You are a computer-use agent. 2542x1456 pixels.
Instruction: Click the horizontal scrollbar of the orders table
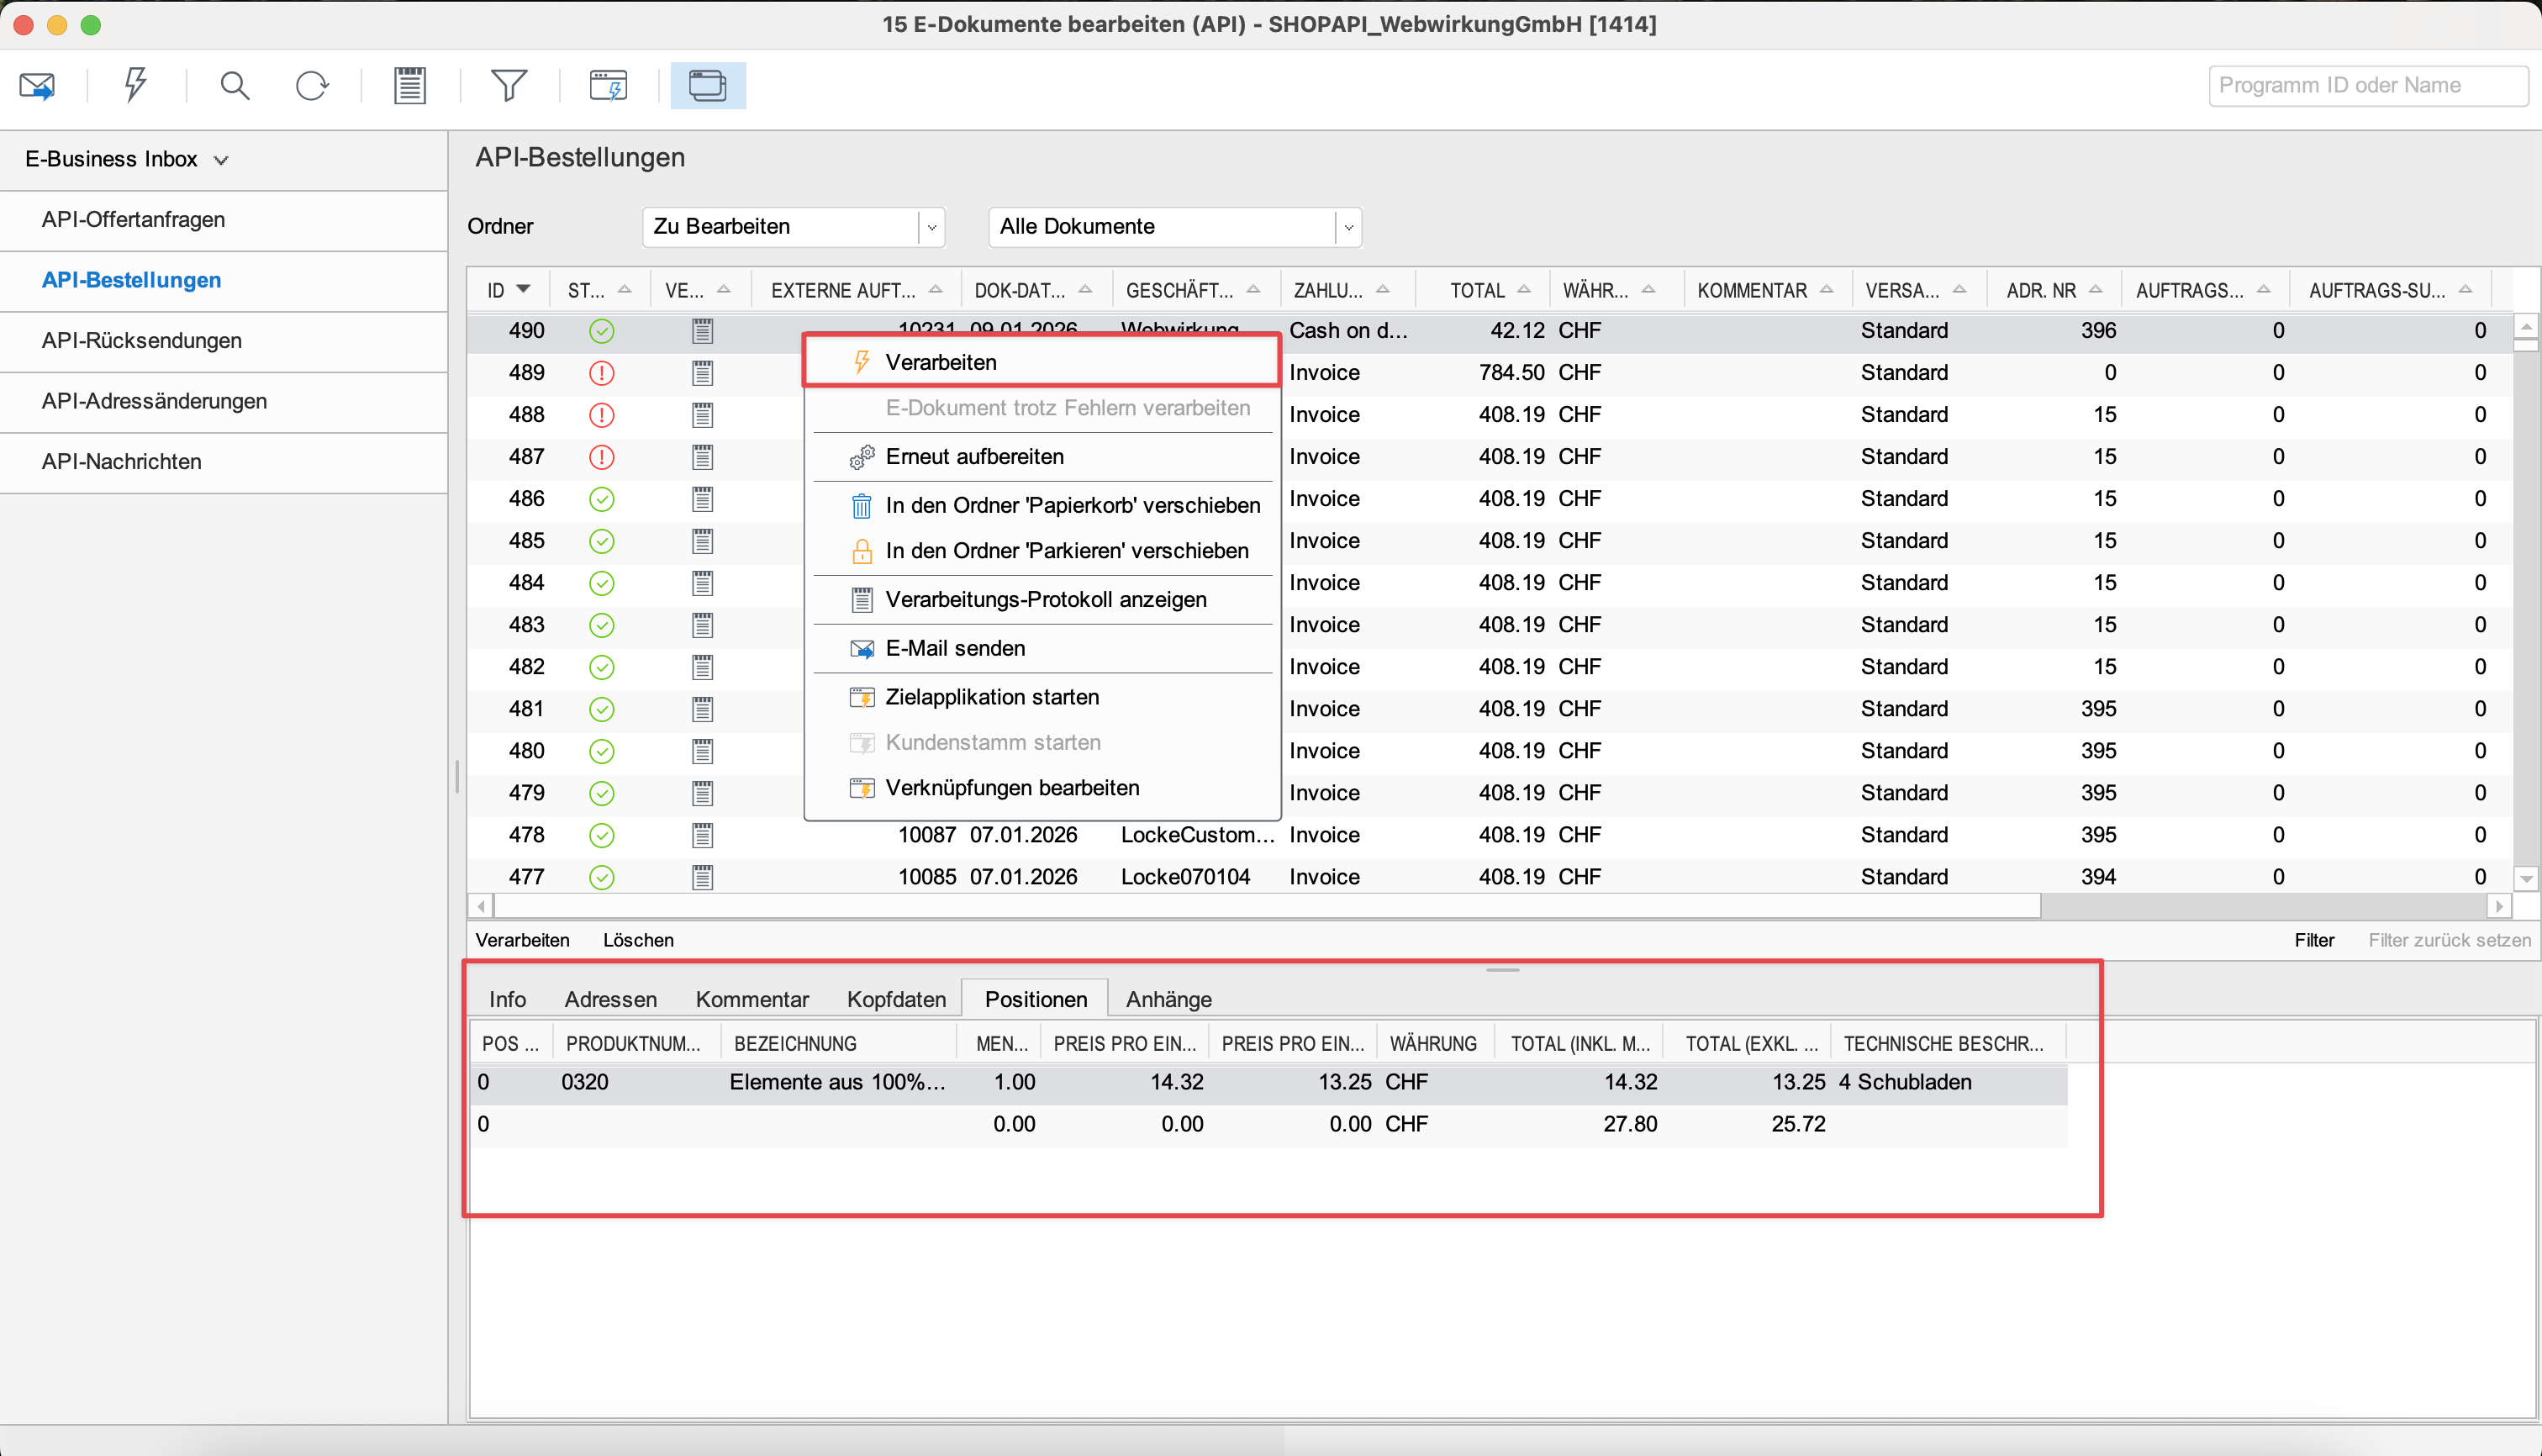(x=1266, y=906)
